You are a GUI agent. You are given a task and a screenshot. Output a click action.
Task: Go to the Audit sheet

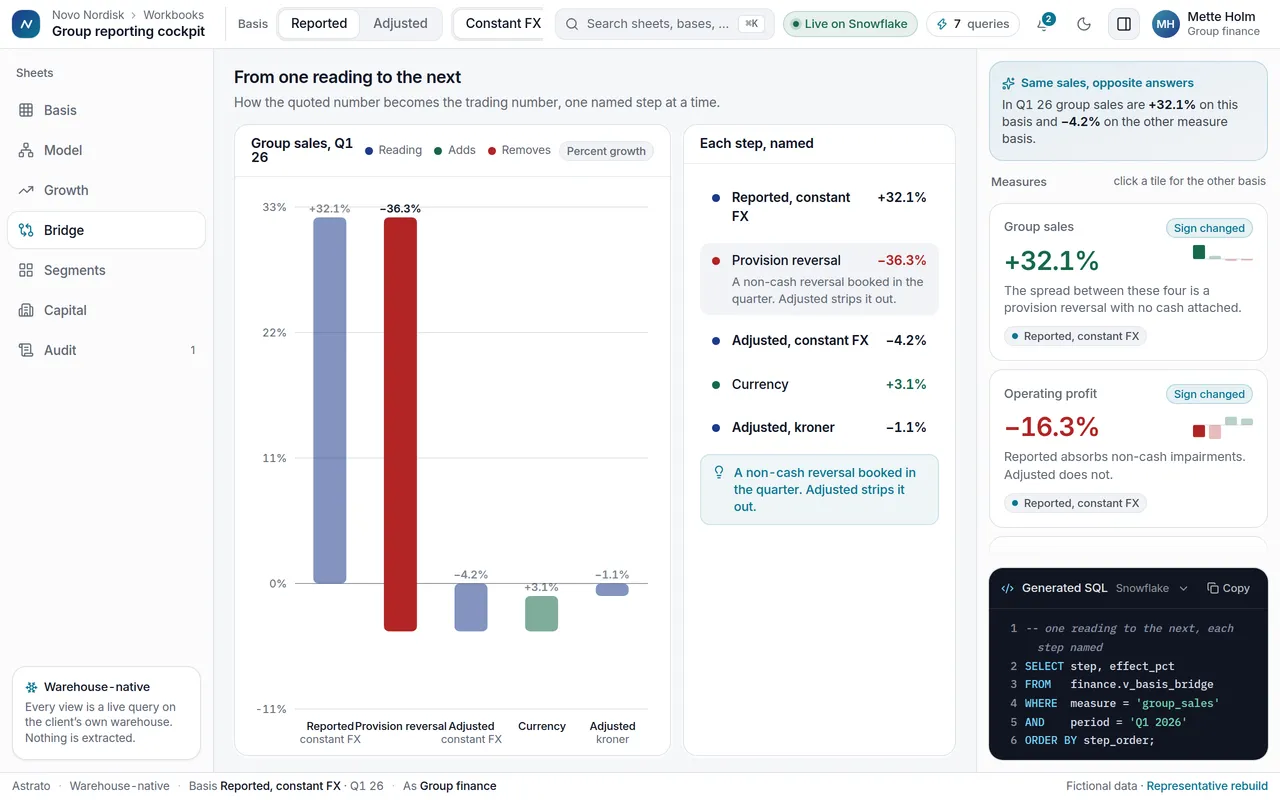coord(106,350)
